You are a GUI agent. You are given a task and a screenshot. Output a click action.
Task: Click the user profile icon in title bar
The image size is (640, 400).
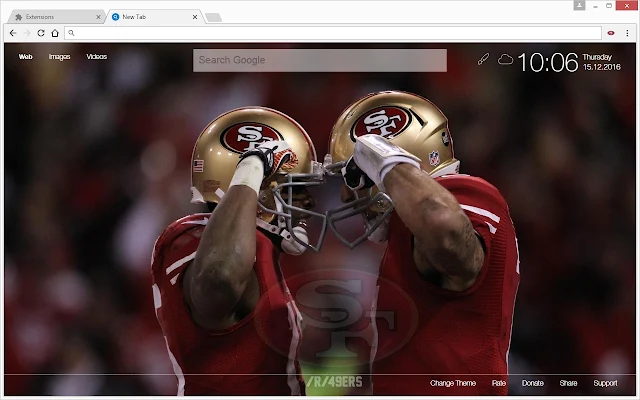point(579,5)
